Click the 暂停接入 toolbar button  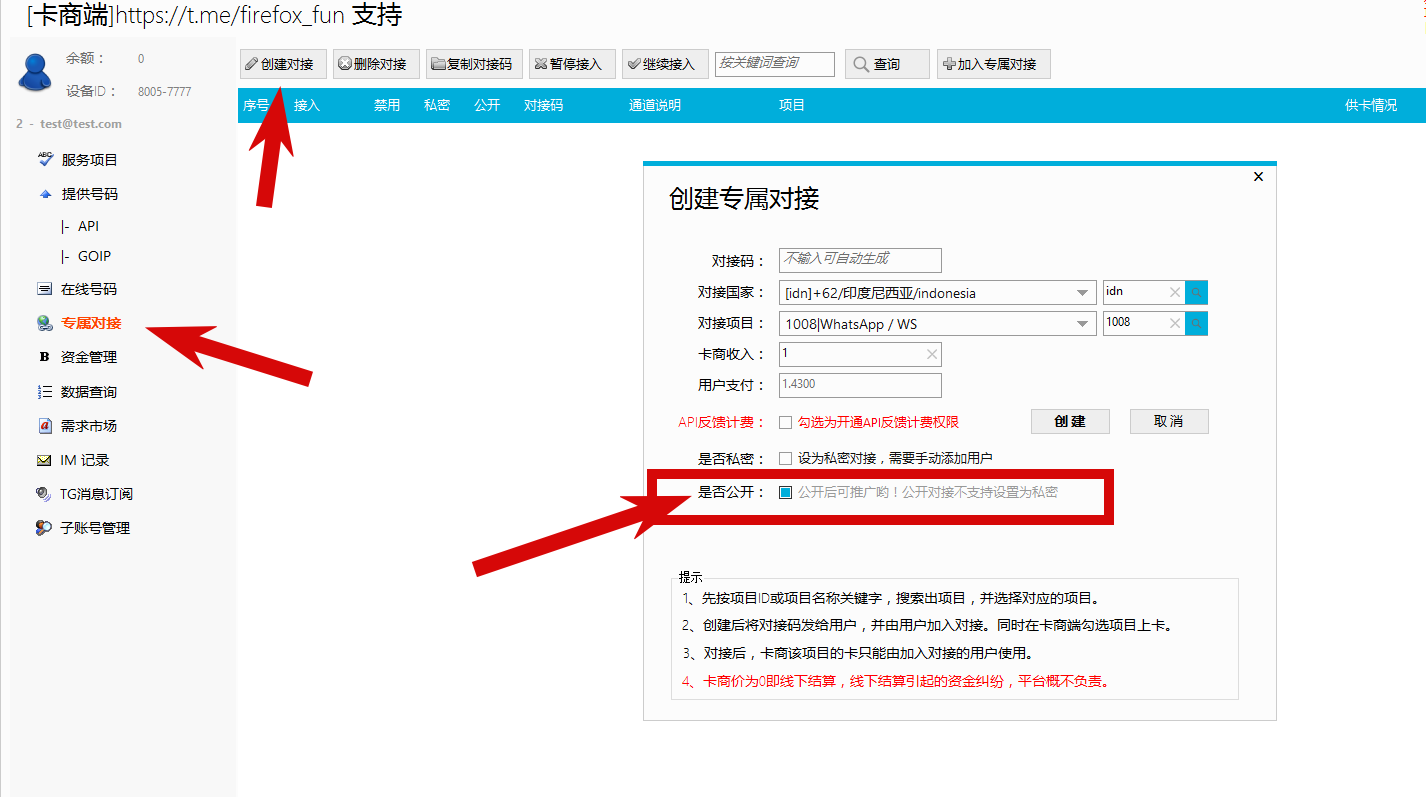pyautogui.click(x=572, y=64)
